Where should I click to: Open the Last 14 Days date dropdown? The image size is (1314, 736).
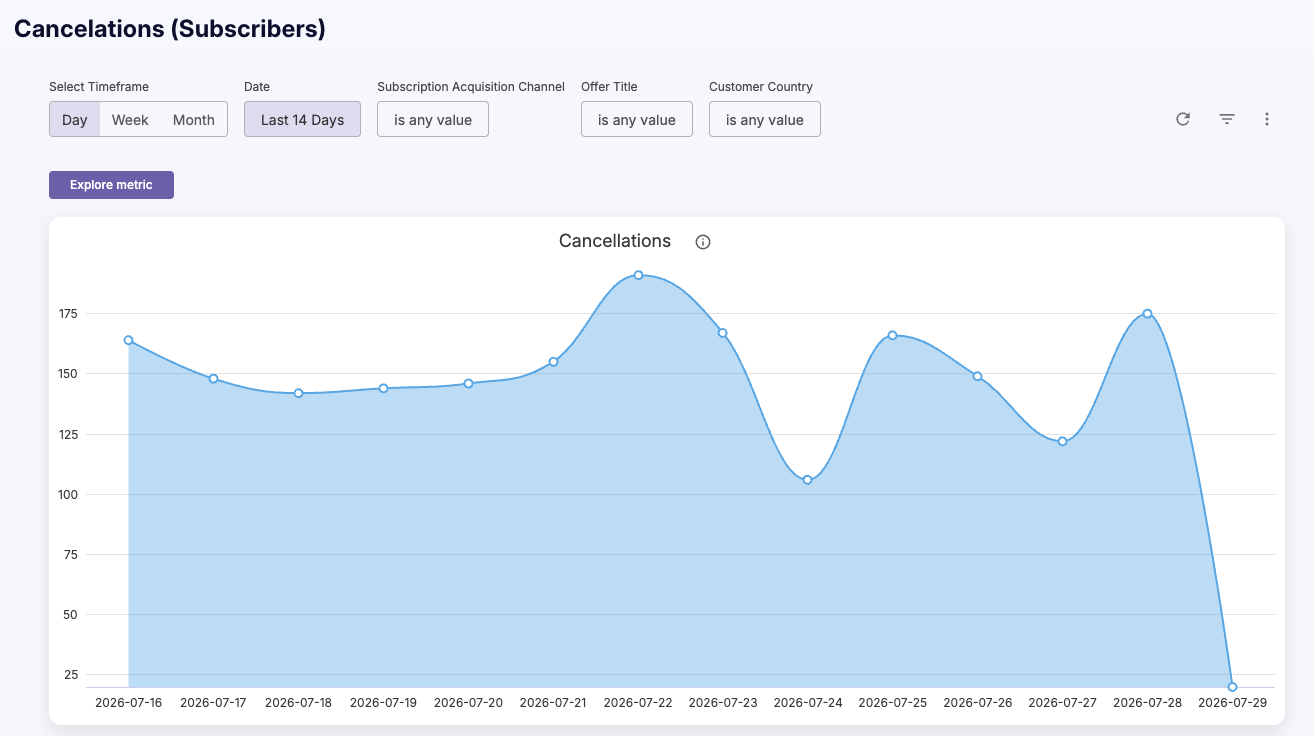click(x=302, y=120)
